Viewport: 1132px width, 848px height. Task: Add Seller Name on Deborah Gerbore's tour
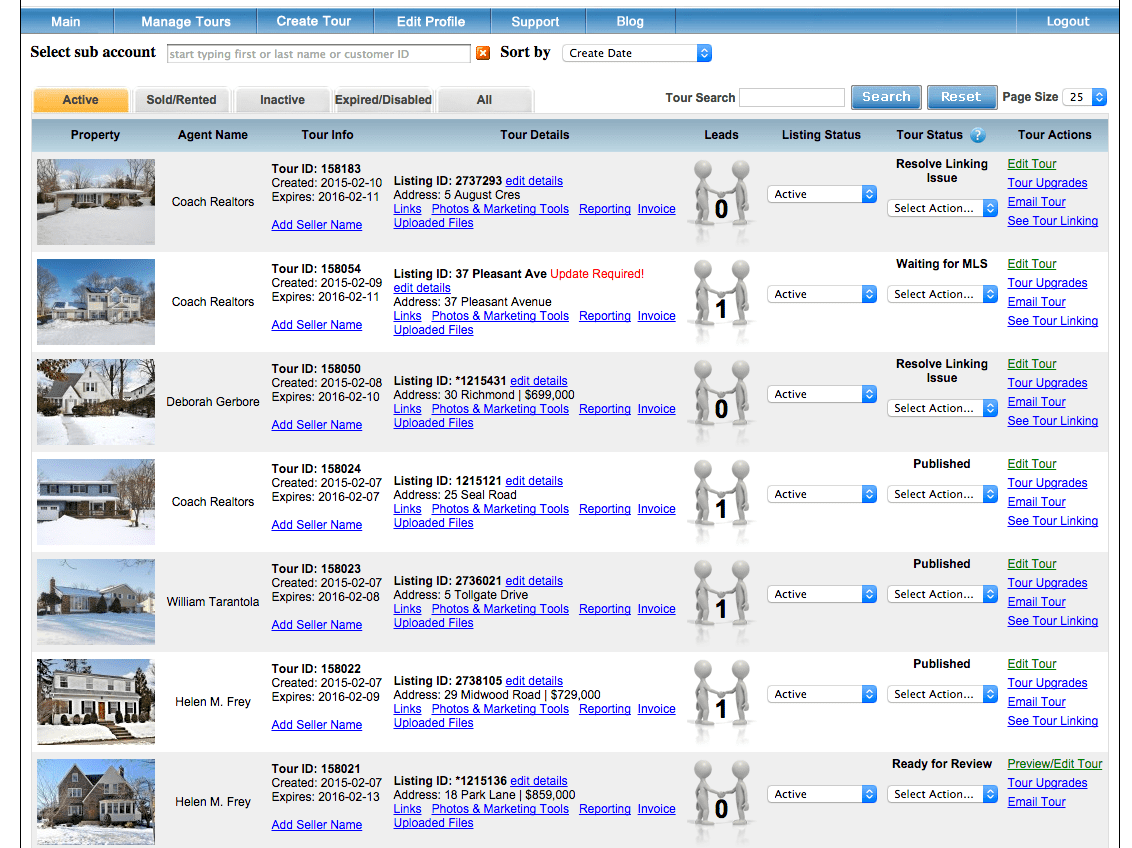(x=316, y=424)
